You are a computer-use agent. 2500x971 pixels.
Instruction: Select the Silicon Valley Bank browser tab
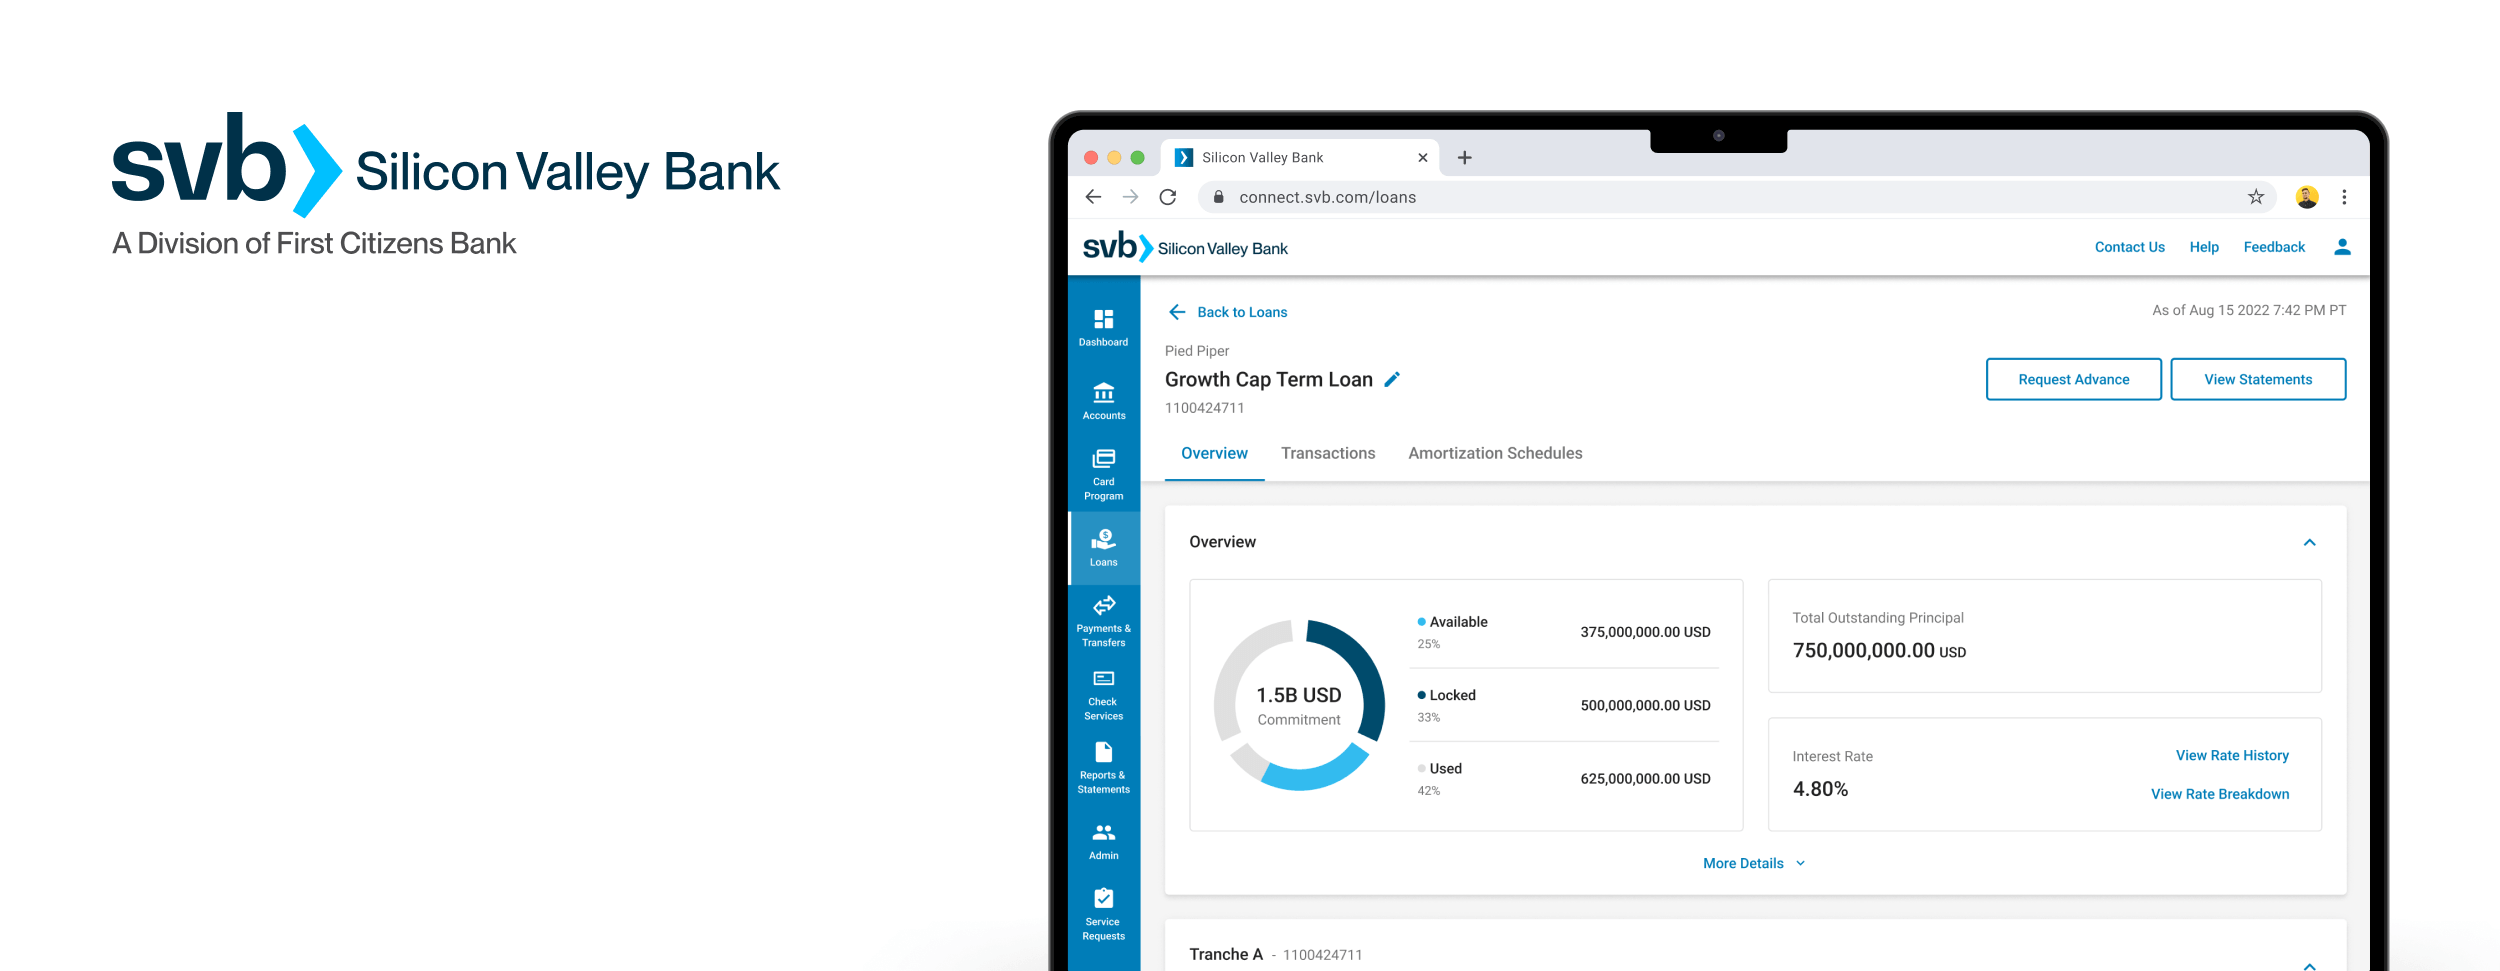click(1300, 157)
